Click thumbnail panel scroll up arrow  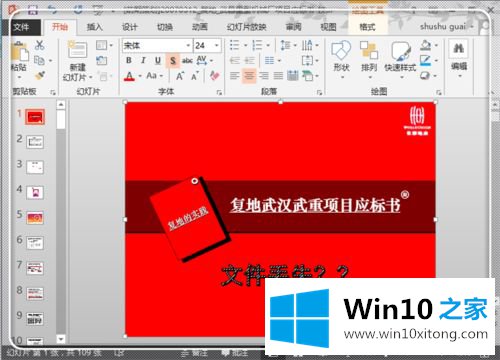[61, 105]
